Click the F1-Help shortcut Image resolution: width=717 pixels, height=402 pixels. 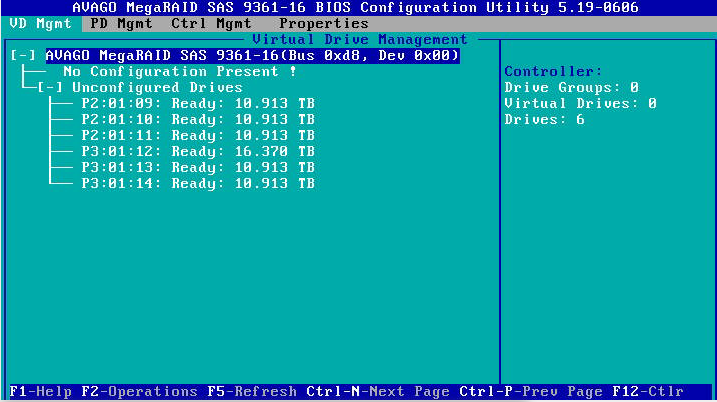[41, 392]
